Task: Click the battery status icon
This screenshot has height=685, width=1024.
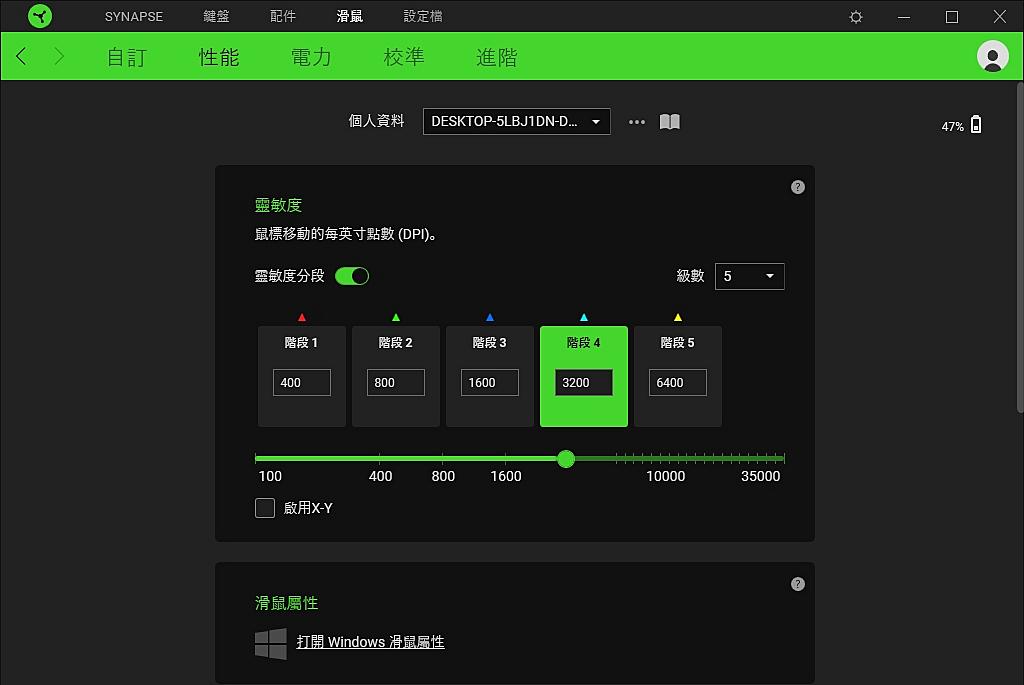Action: 976,125
